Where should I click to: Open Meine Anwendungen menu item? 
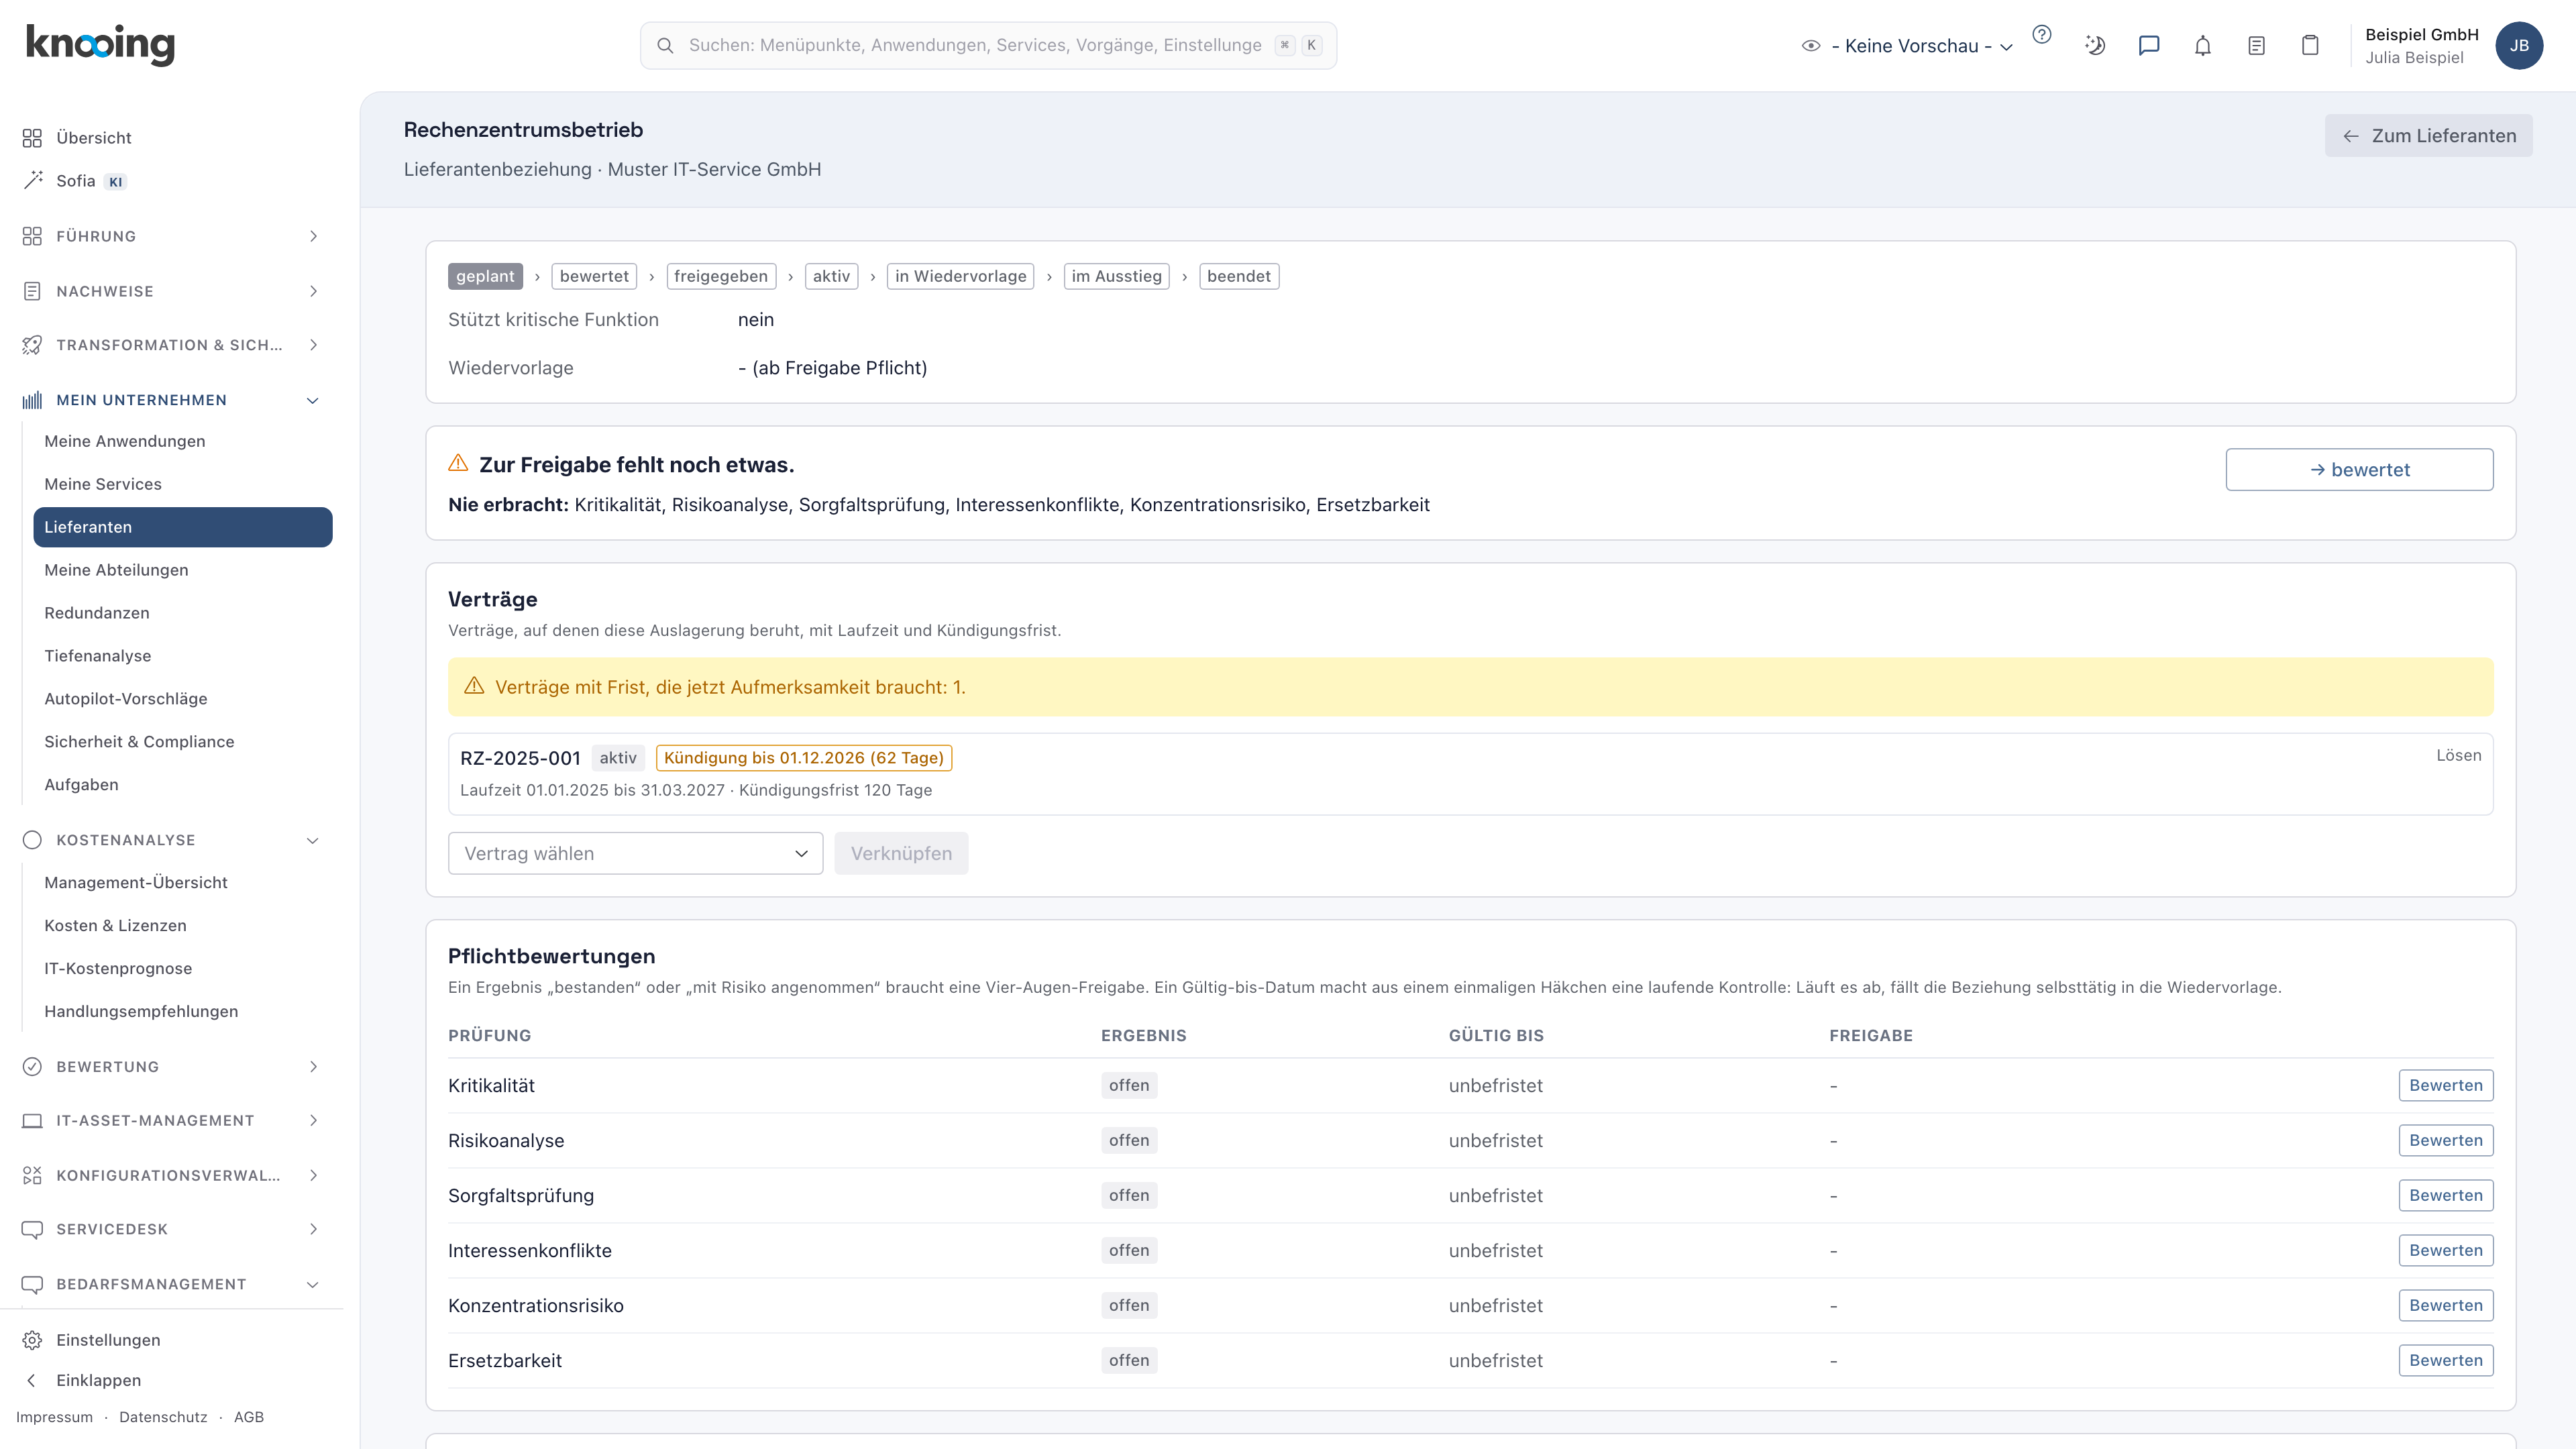(x=124, y=441)
